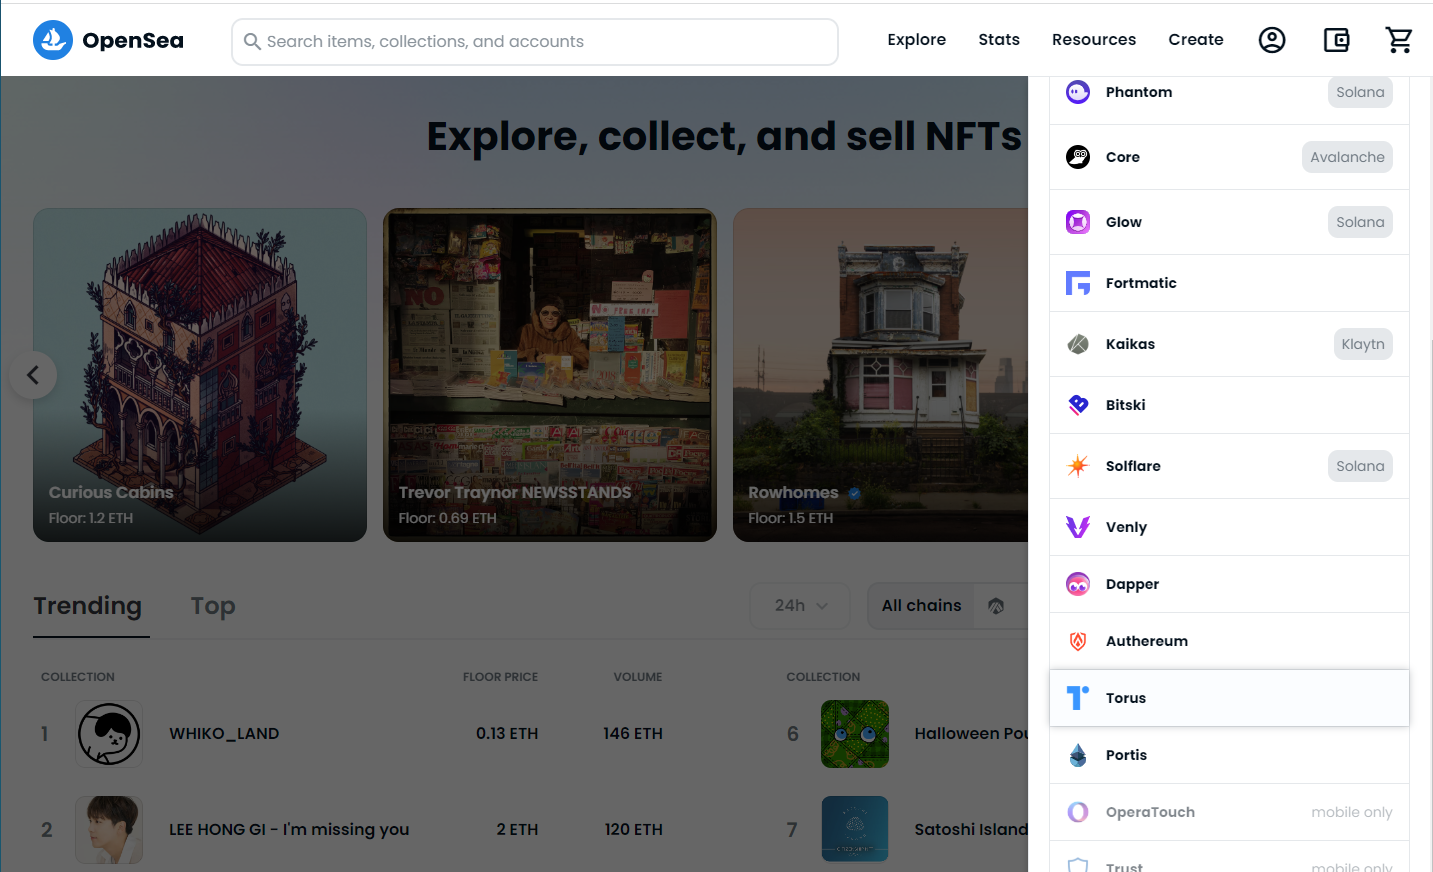The width and height of the screenshot is (1433, 872).
Task: Focus the search items input field
Action: (535, 42)
